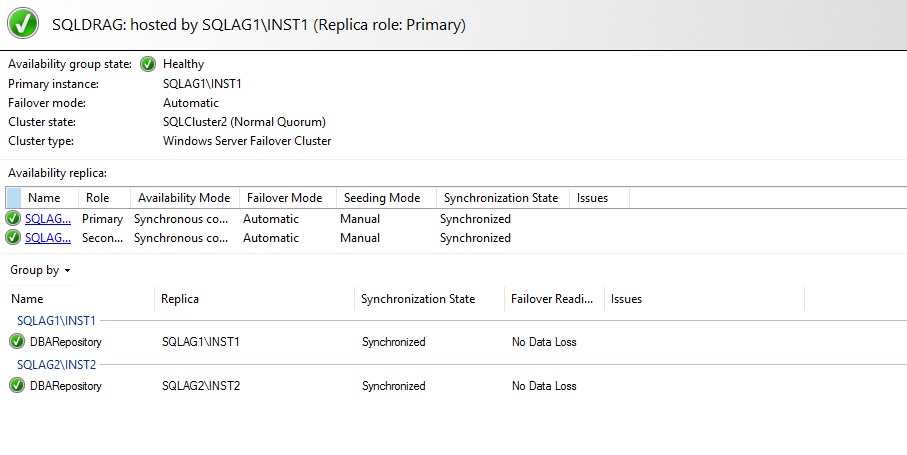907x455 pixels.
Task: Sort replicas by Synchronization State column
Action: (x=500, y=198)
